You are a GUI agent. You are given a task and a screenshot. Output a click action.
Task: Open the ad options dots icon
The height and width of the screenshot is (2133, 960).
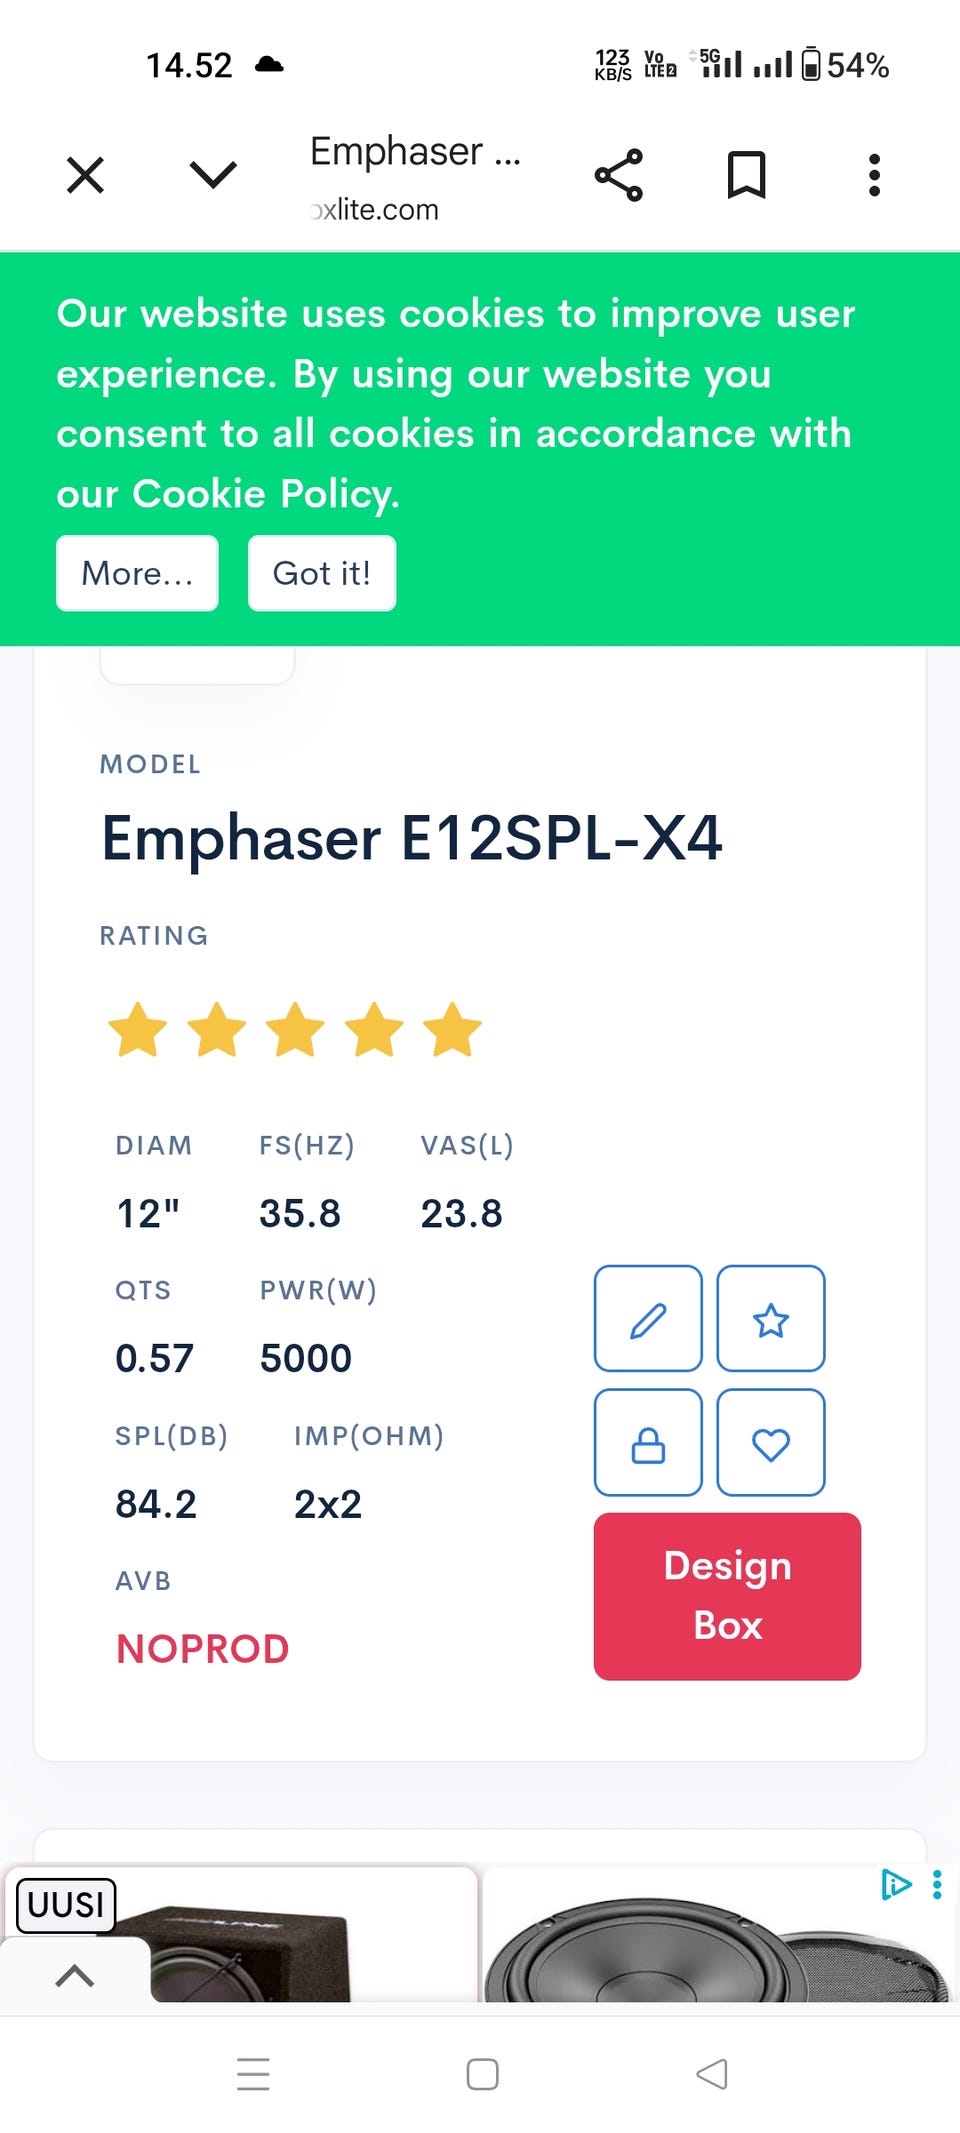[937, 1885]
